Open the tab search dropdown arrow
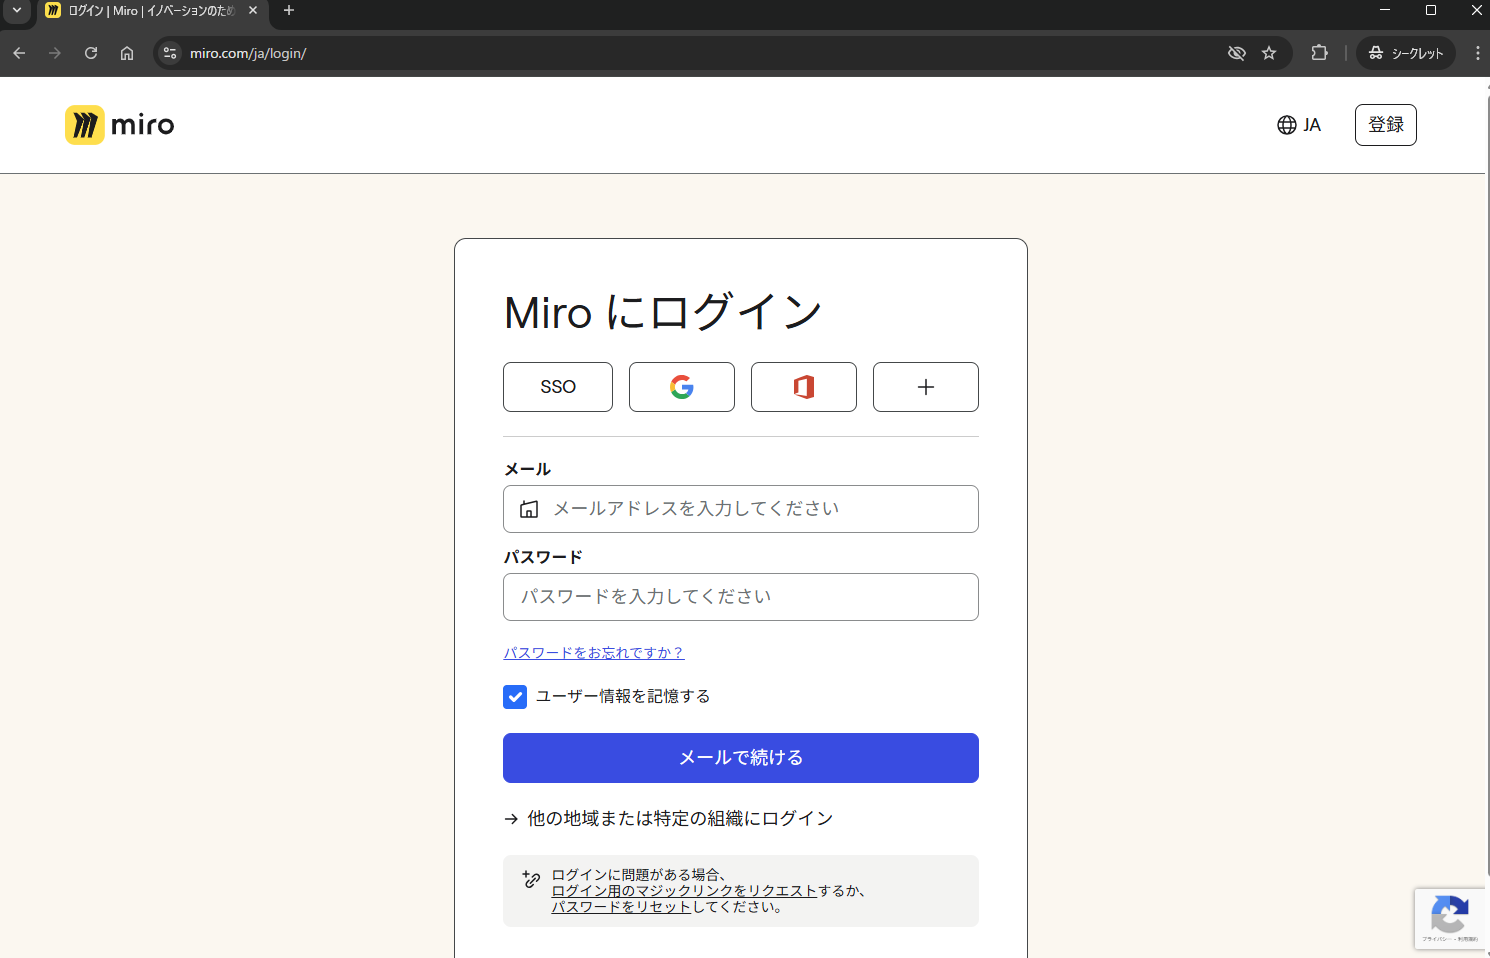The image size is (1490, 958). pos(17,11)
